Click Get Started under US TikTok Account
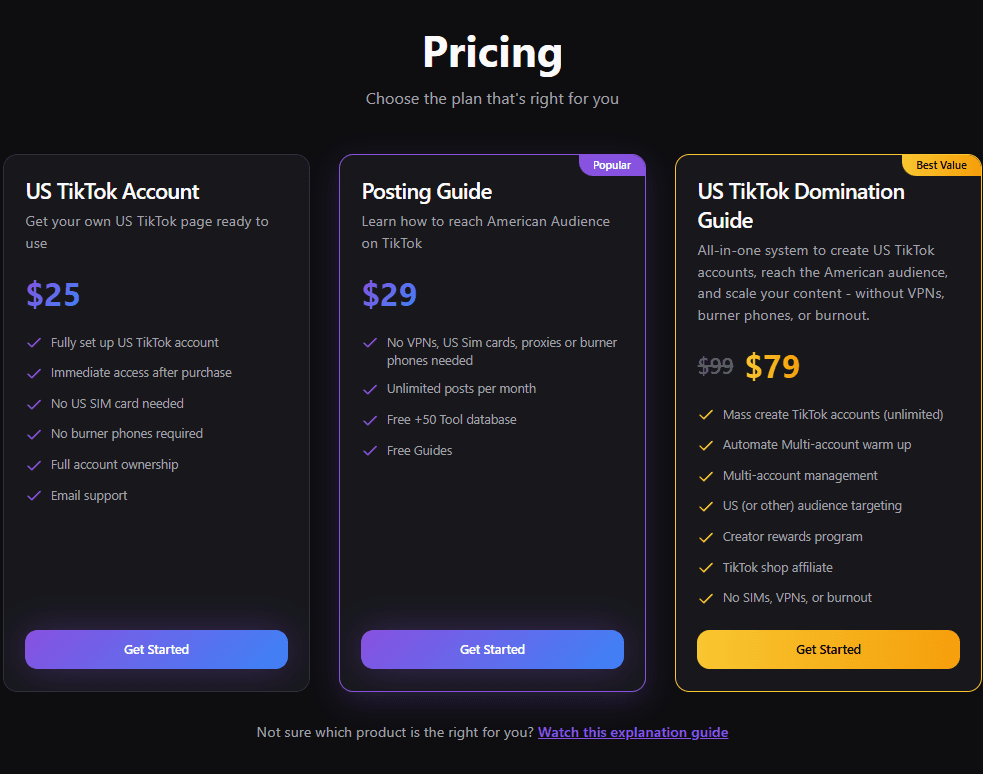The image size is (983, 774). click(156, 649)
